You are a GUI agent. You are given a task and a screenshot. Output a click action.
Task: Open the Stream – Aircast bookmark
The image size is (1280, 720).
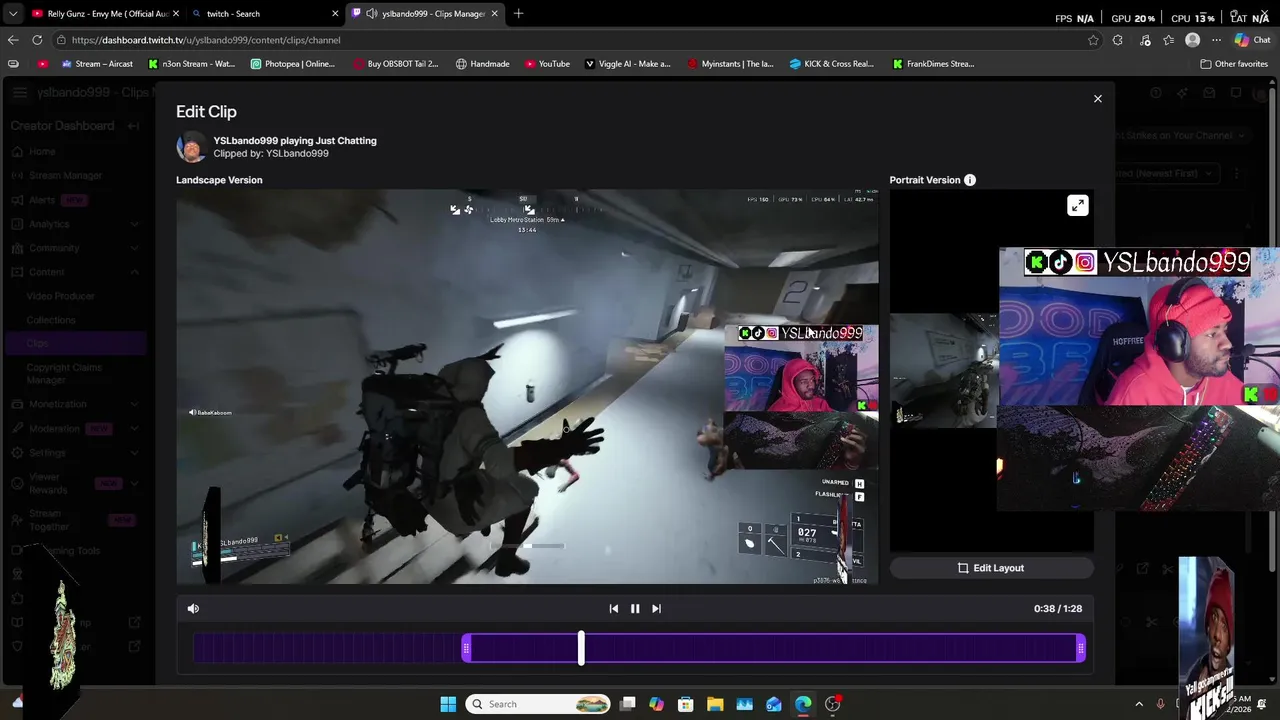click(x=97, y=64)
